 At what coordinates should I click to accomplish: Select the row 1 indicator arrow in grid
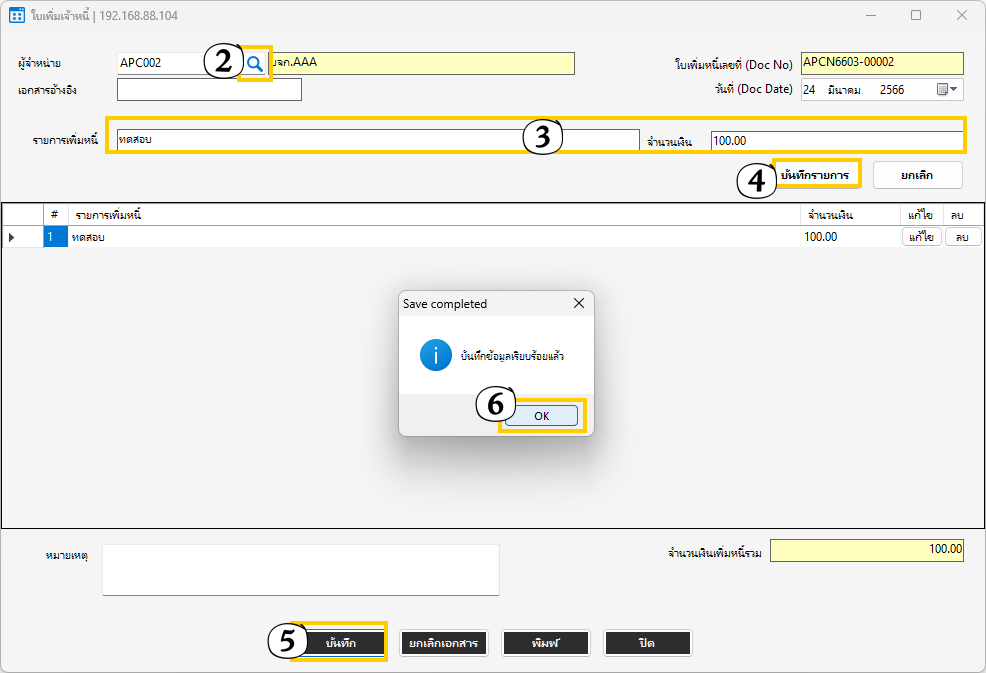click(x=13, y=237)
